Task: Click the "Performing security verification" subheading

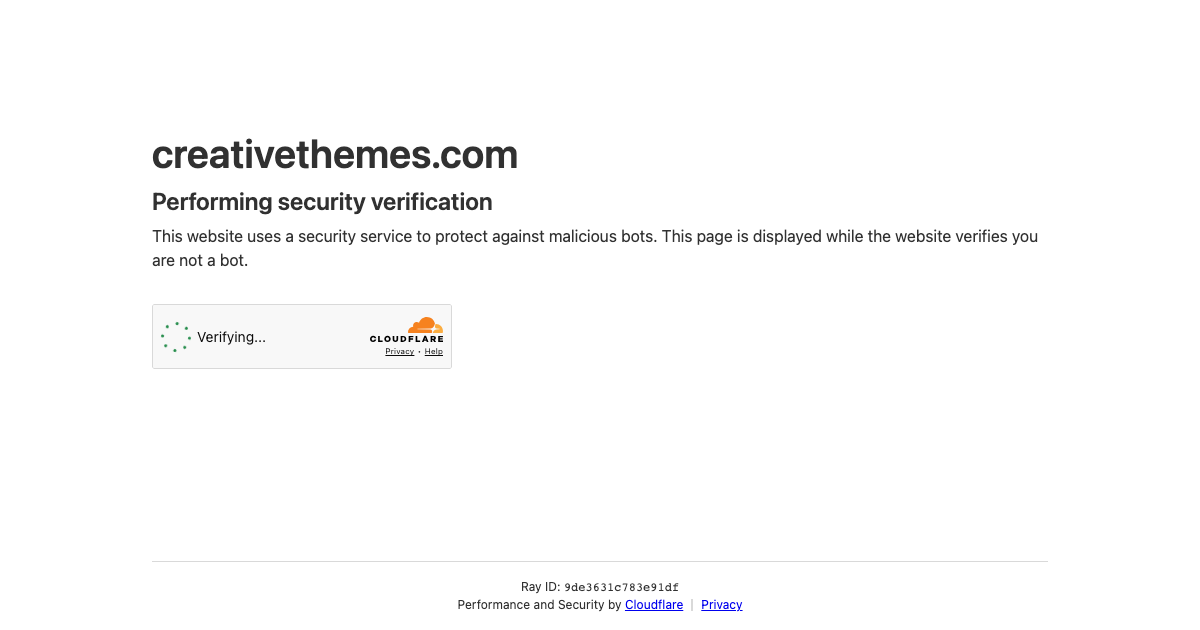Action: (x=322, y=202)
